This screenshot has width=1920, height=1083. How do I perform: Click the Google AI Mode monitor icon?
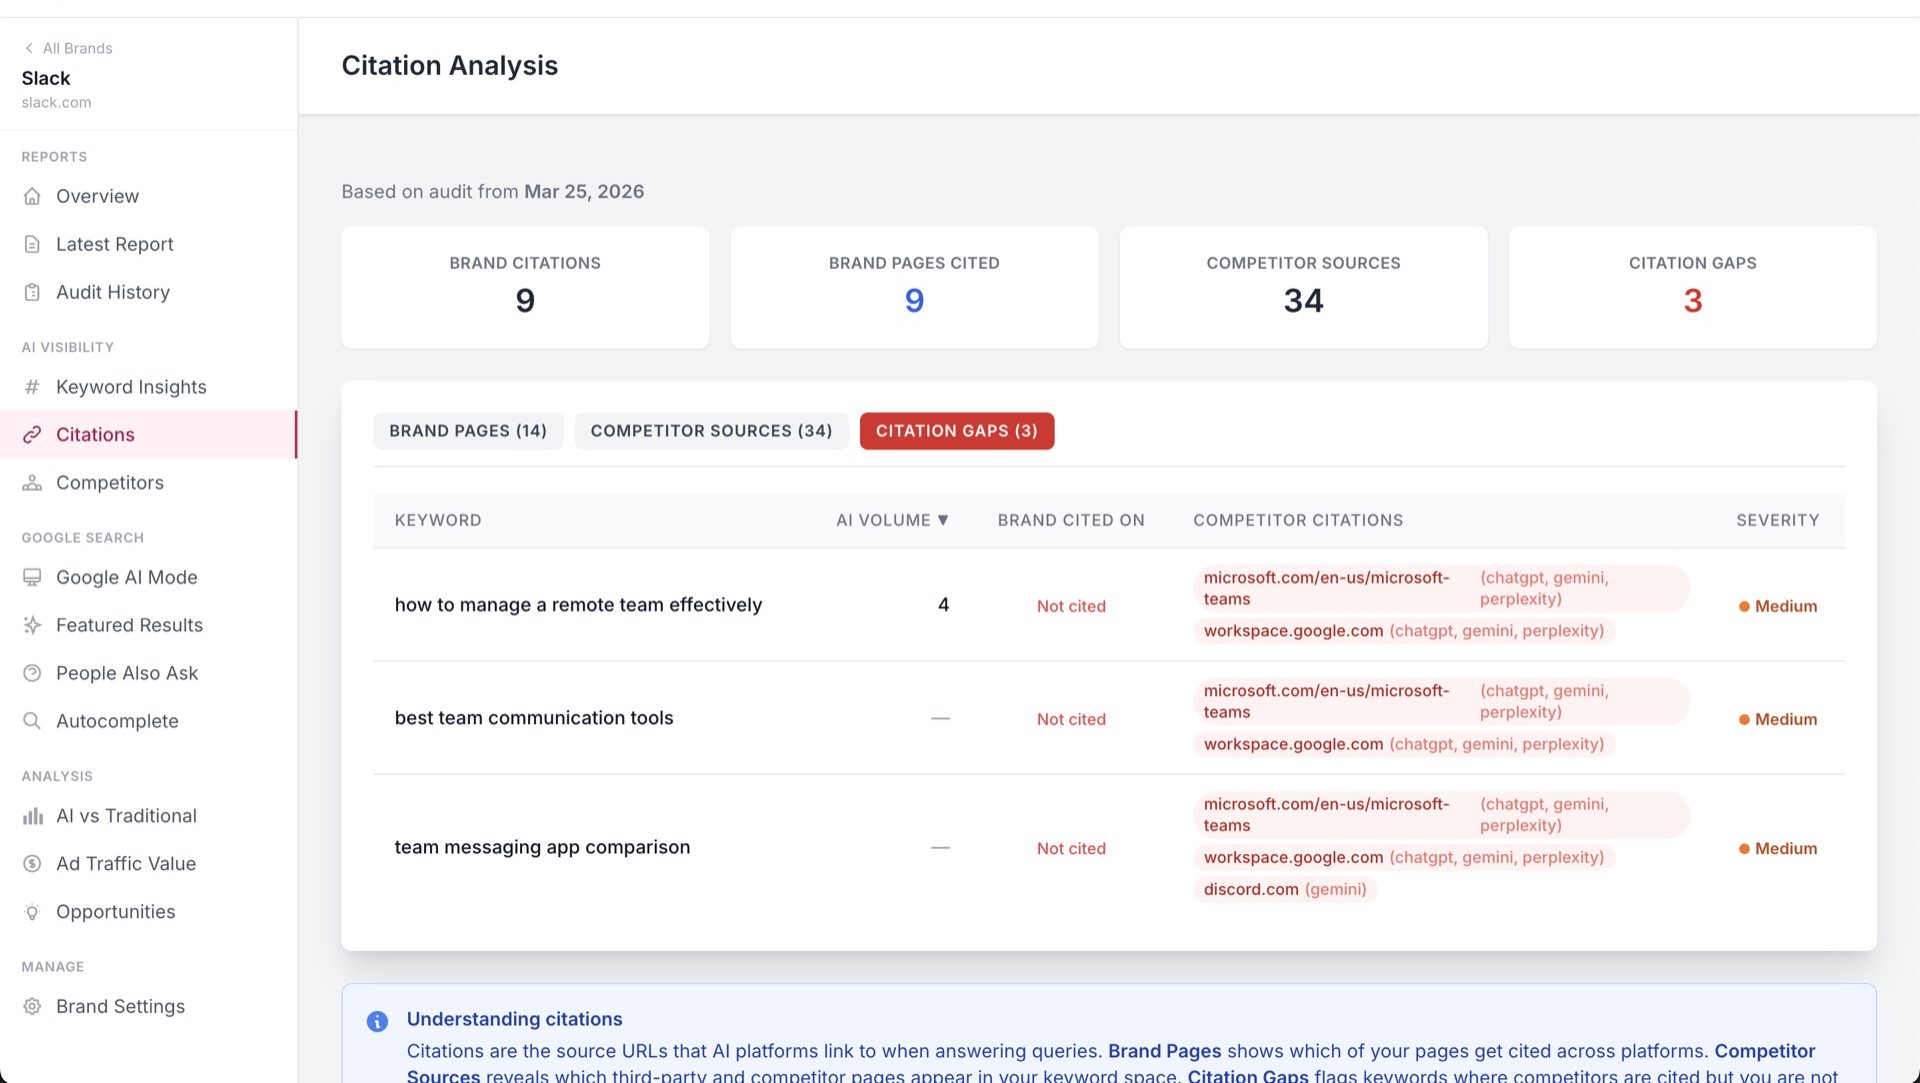click(32, 577)
